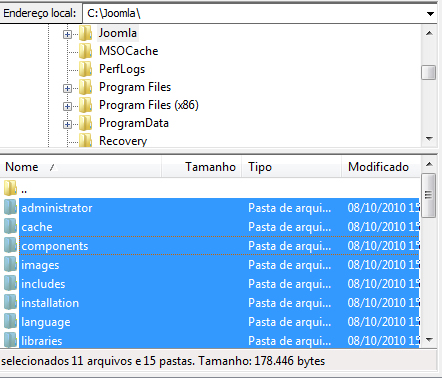Select the components folder row
This screenshot has height=378, width=442.
point(210,246)
